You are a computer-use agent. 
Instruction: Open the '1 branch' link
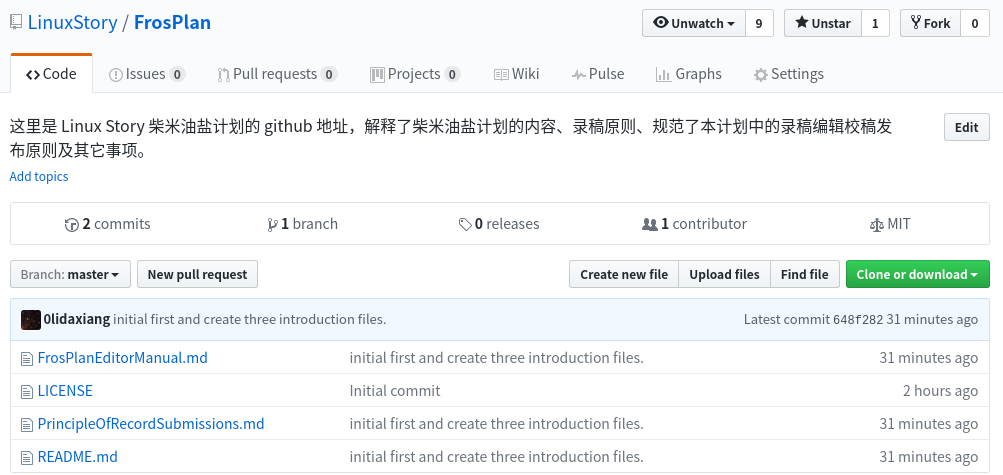click(x=303, y=224)
